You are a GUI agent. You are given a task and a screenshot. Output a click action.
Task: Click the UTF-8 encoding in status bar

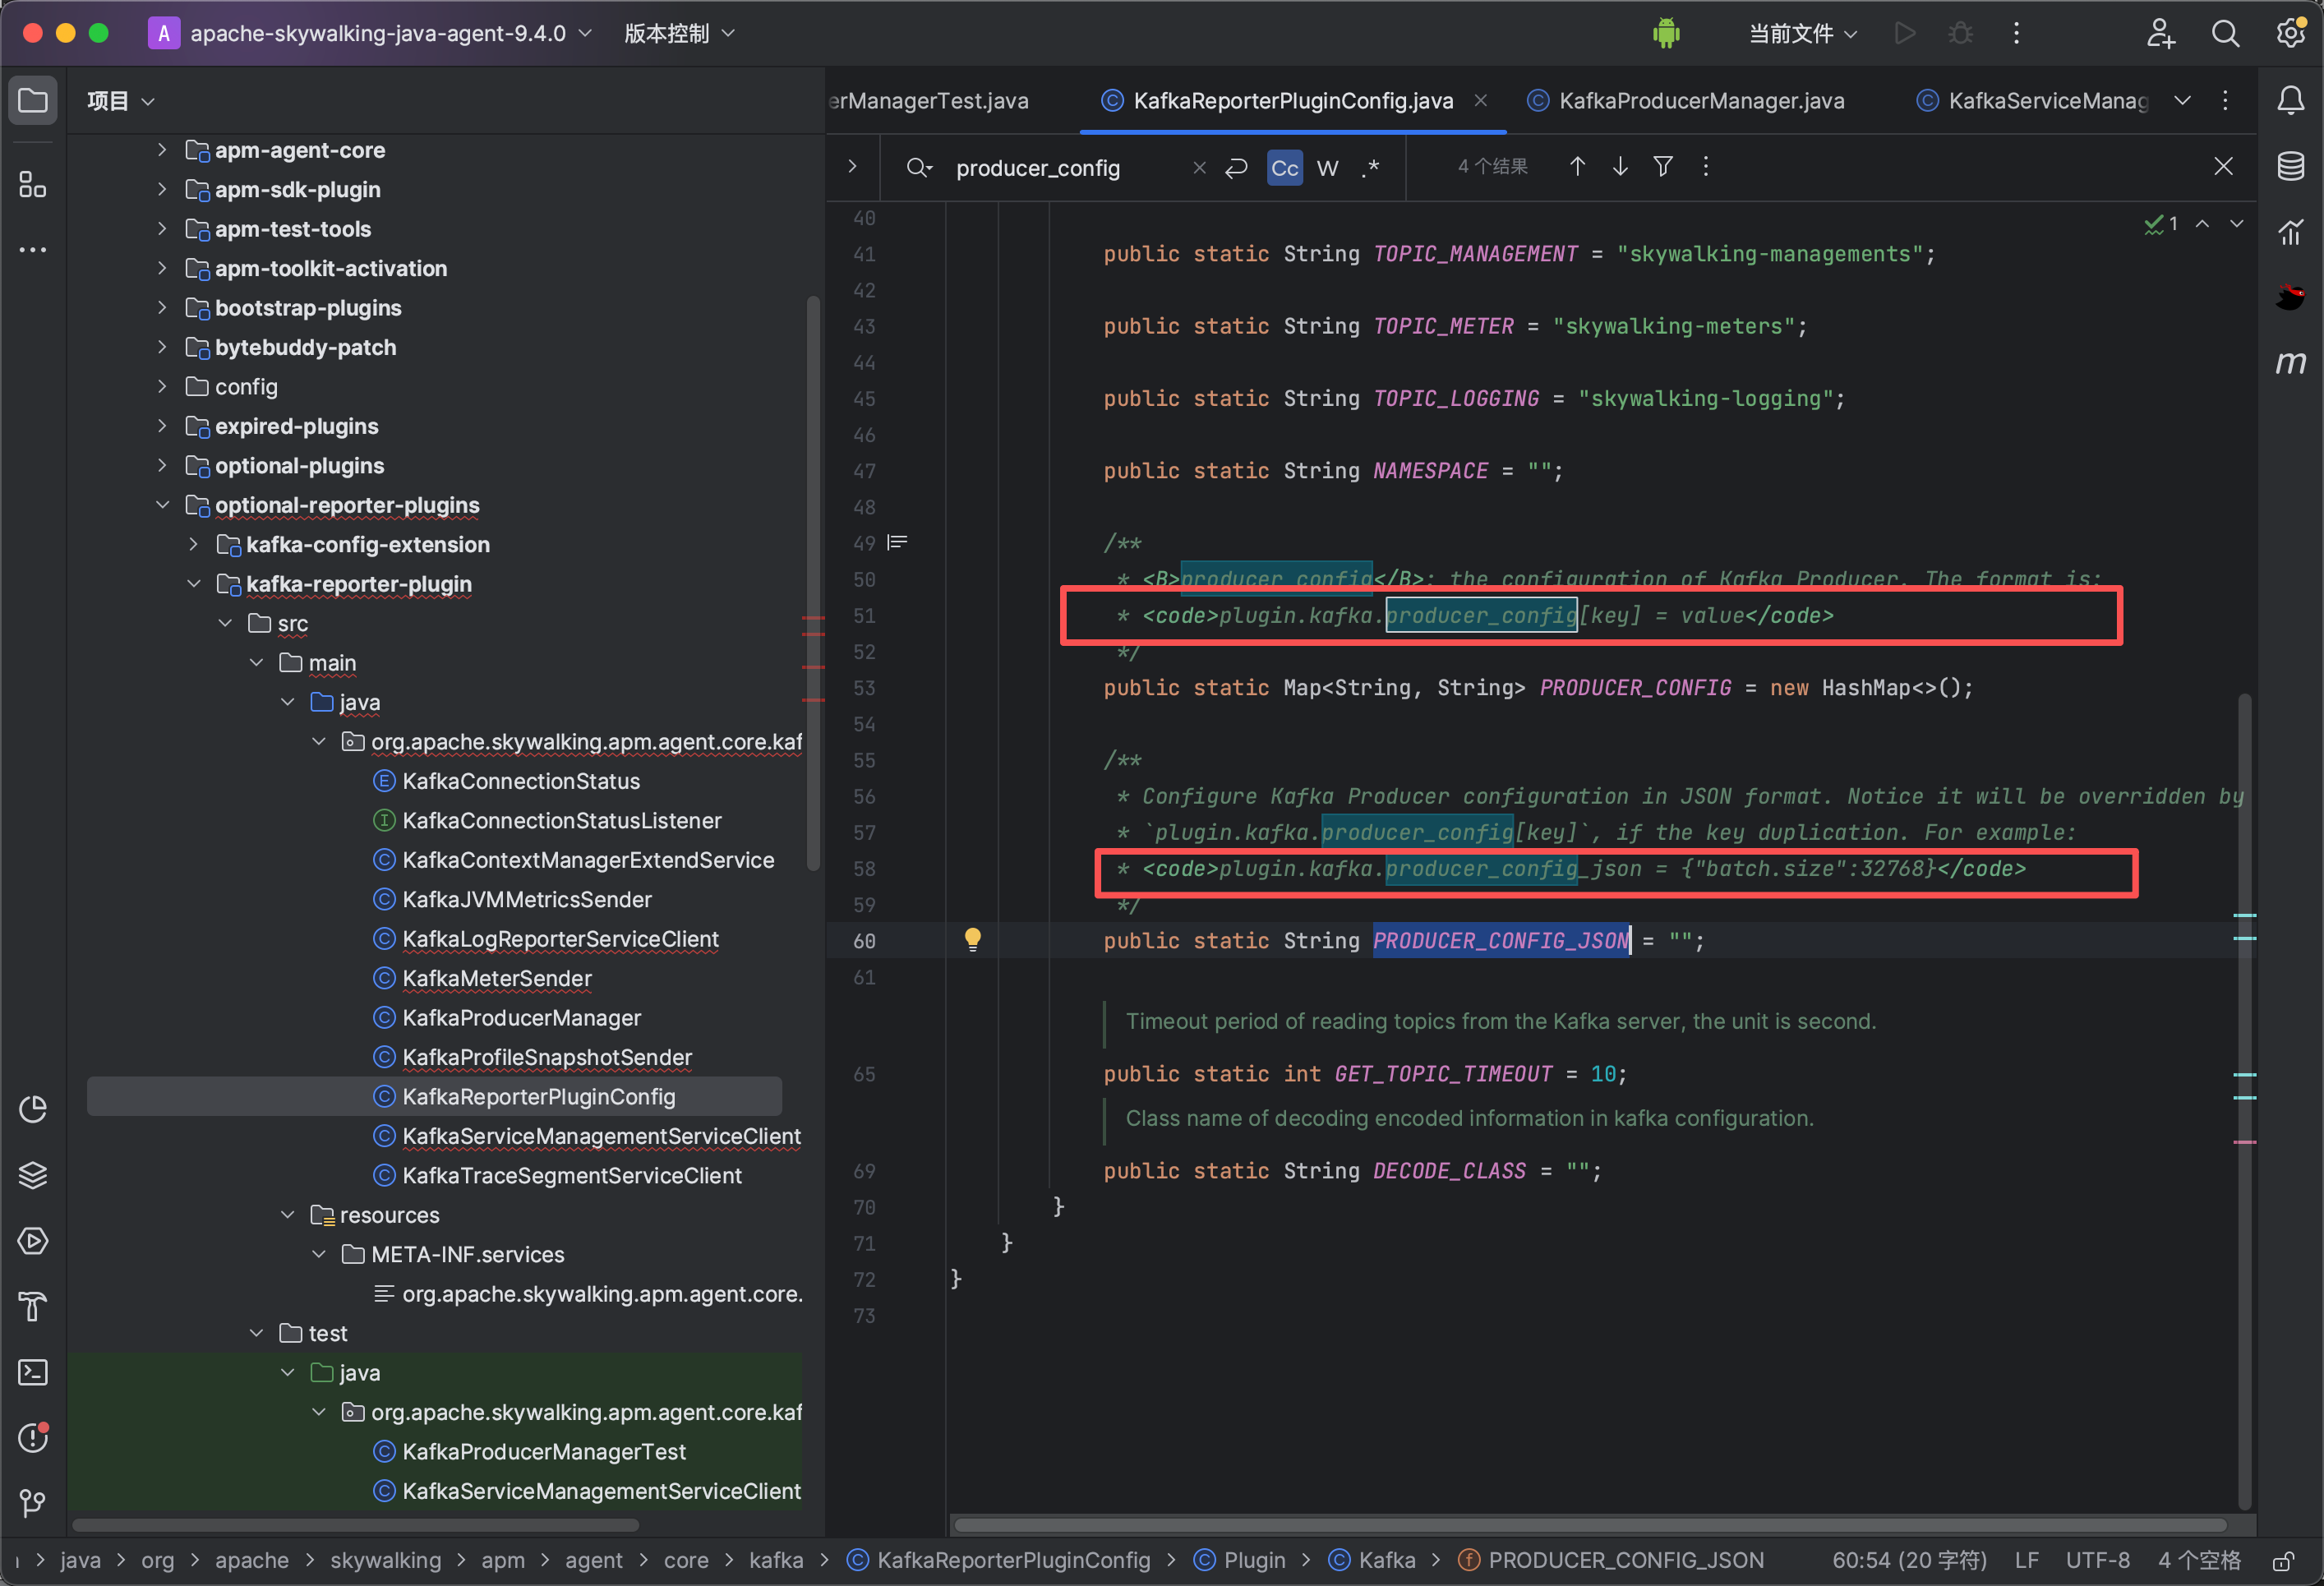[2097, 1560]
